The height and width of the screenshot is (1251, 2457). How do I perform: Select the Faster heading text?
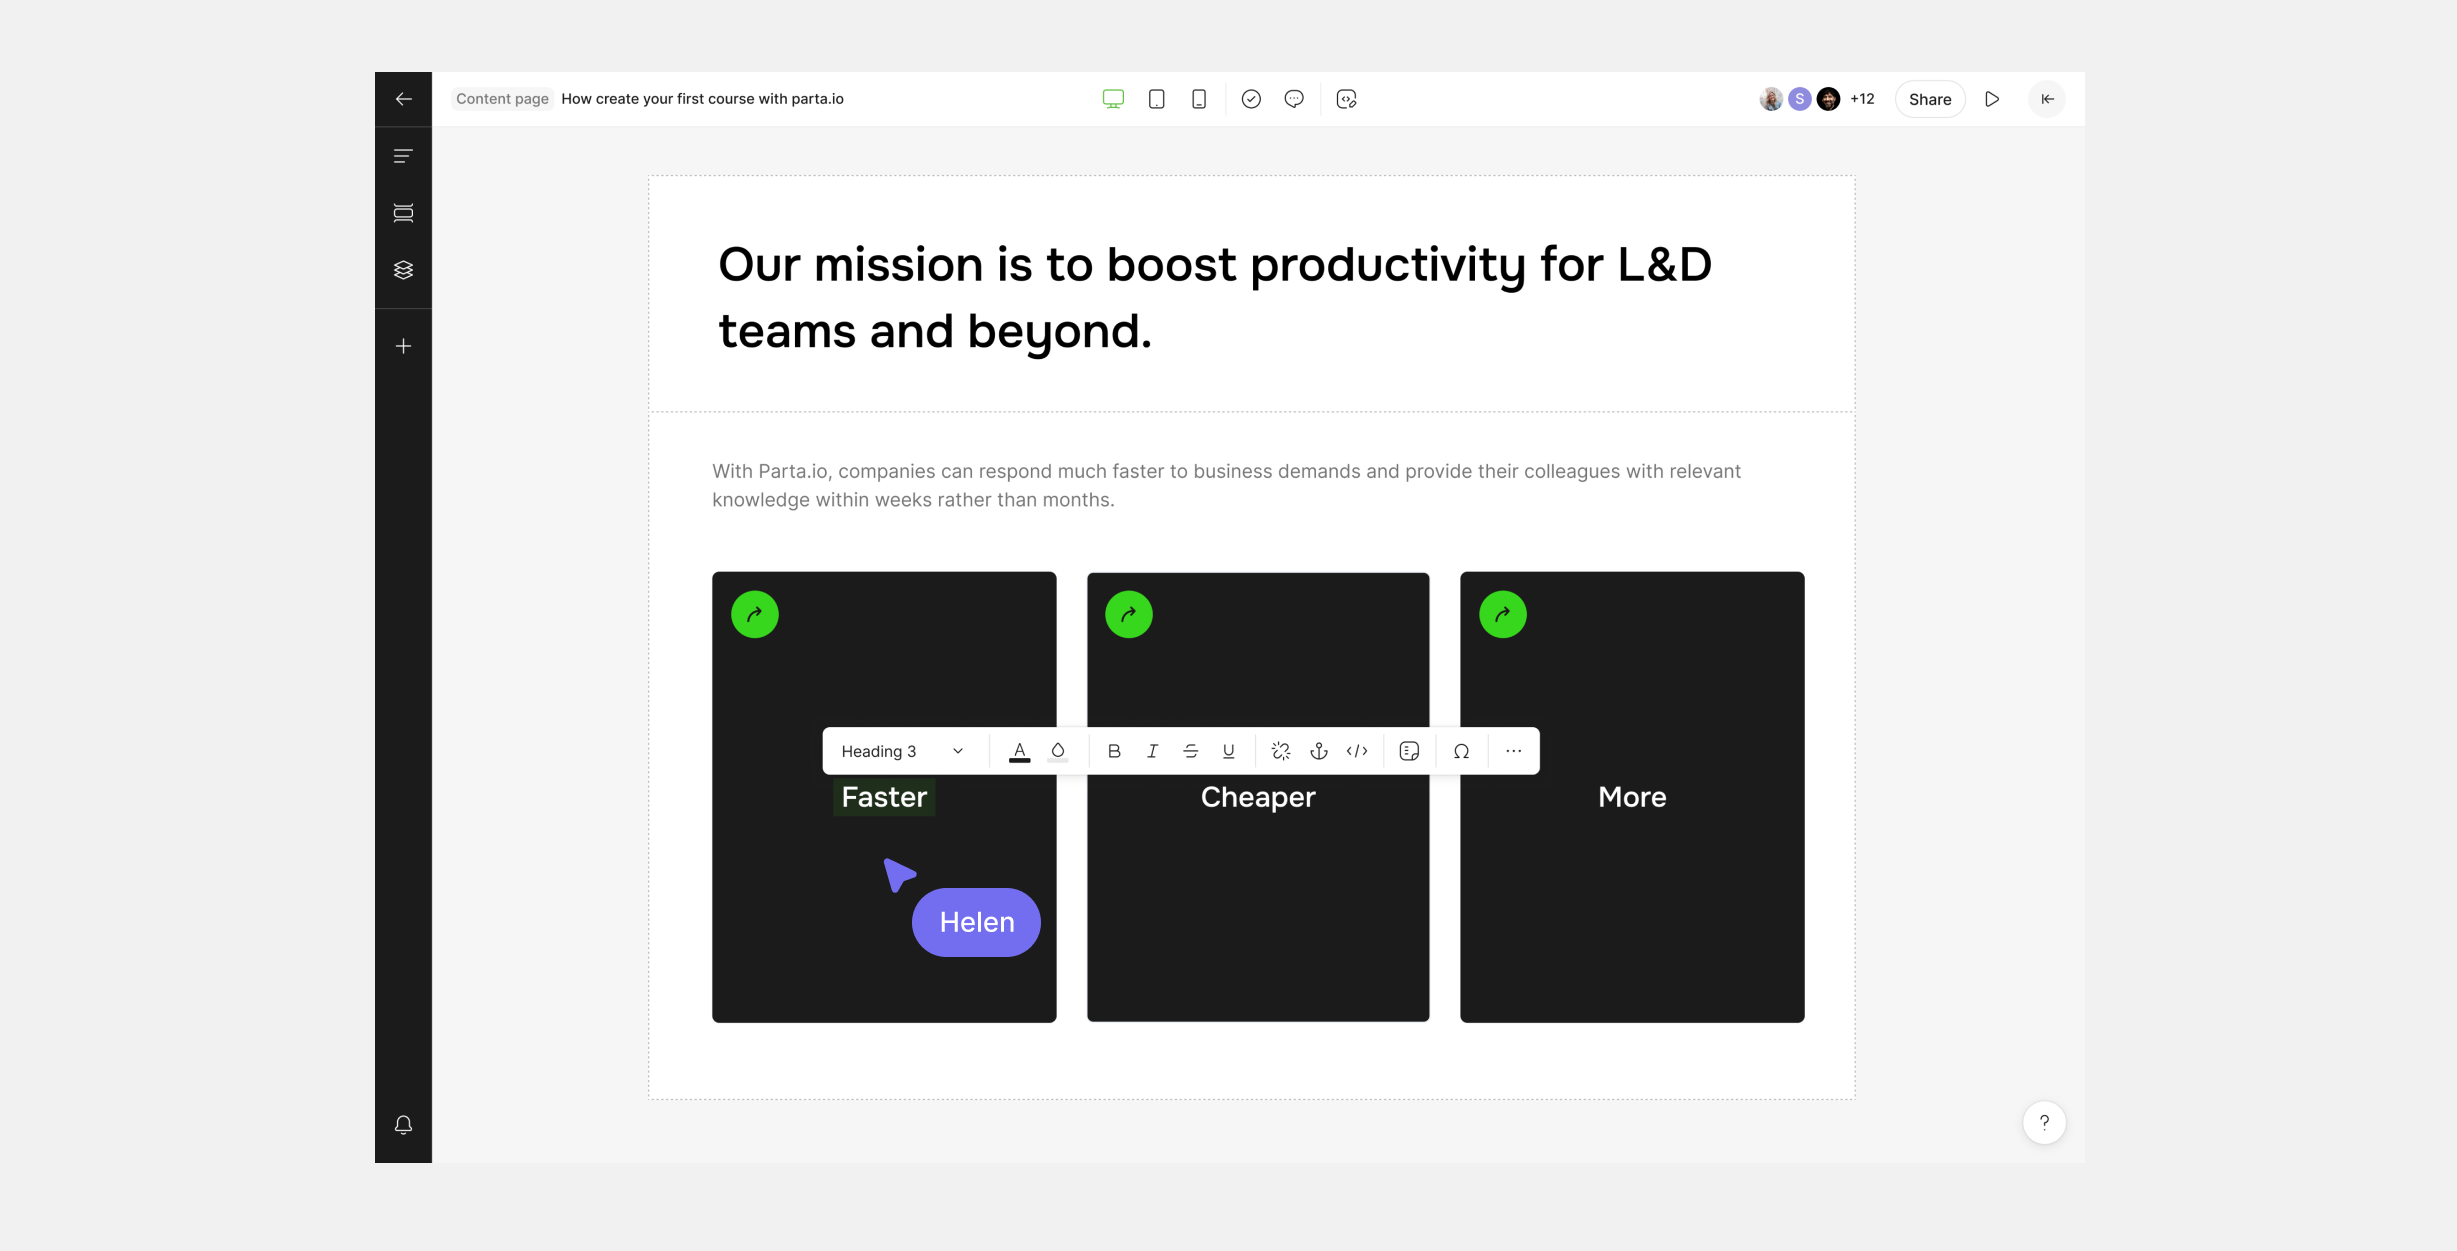[884, 797]
